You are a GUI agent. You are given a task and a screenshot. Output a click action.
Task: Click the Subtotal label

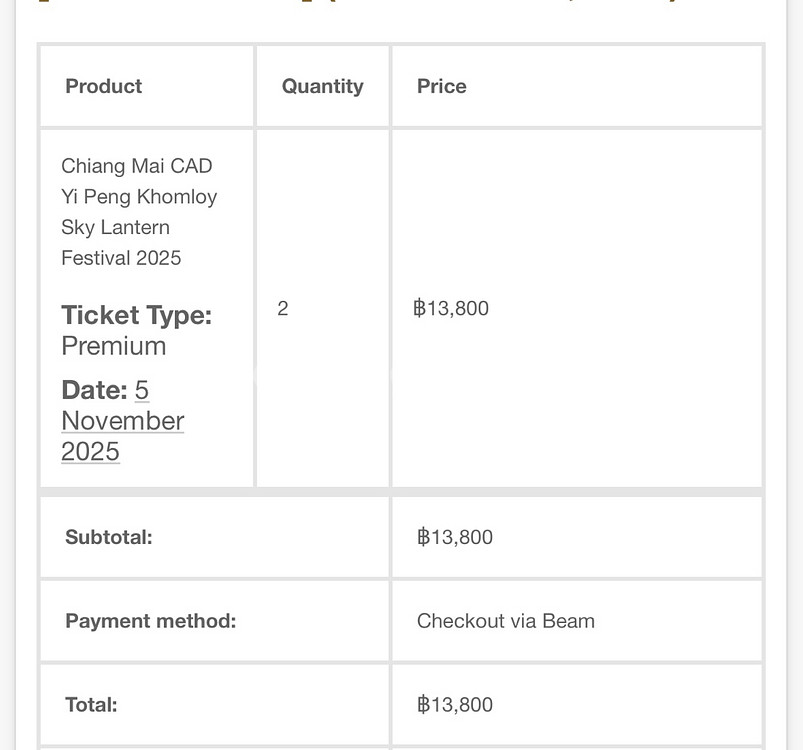point(109,537)
